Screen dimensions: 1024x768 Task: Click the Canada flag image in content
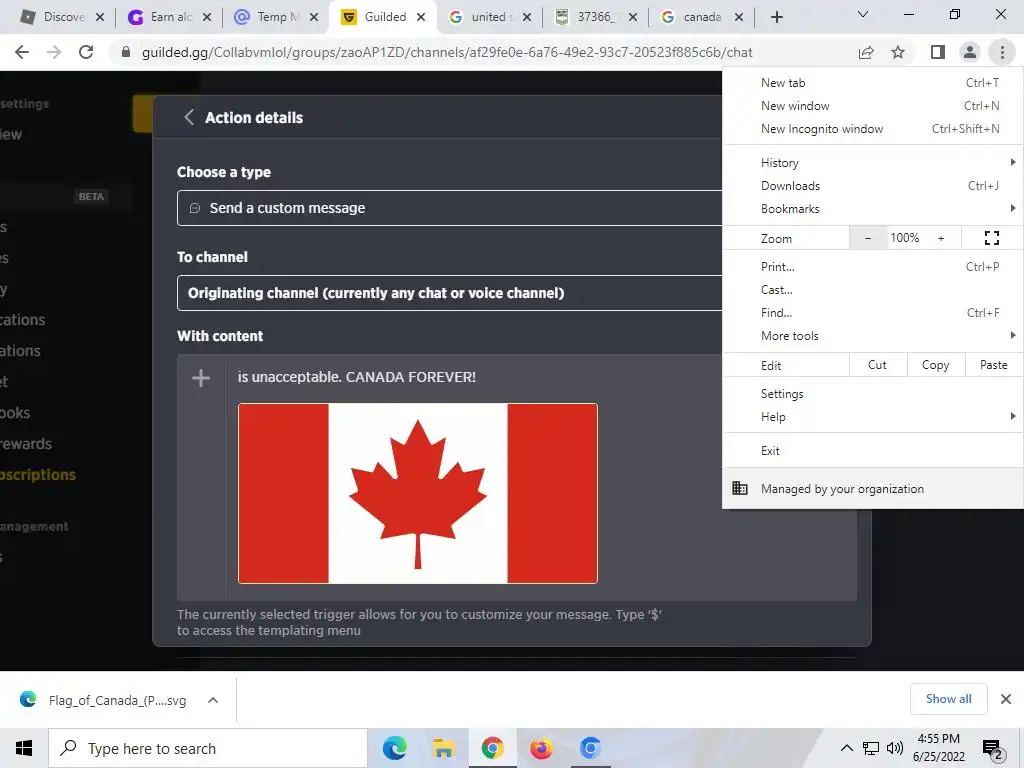tap(417, 493)
